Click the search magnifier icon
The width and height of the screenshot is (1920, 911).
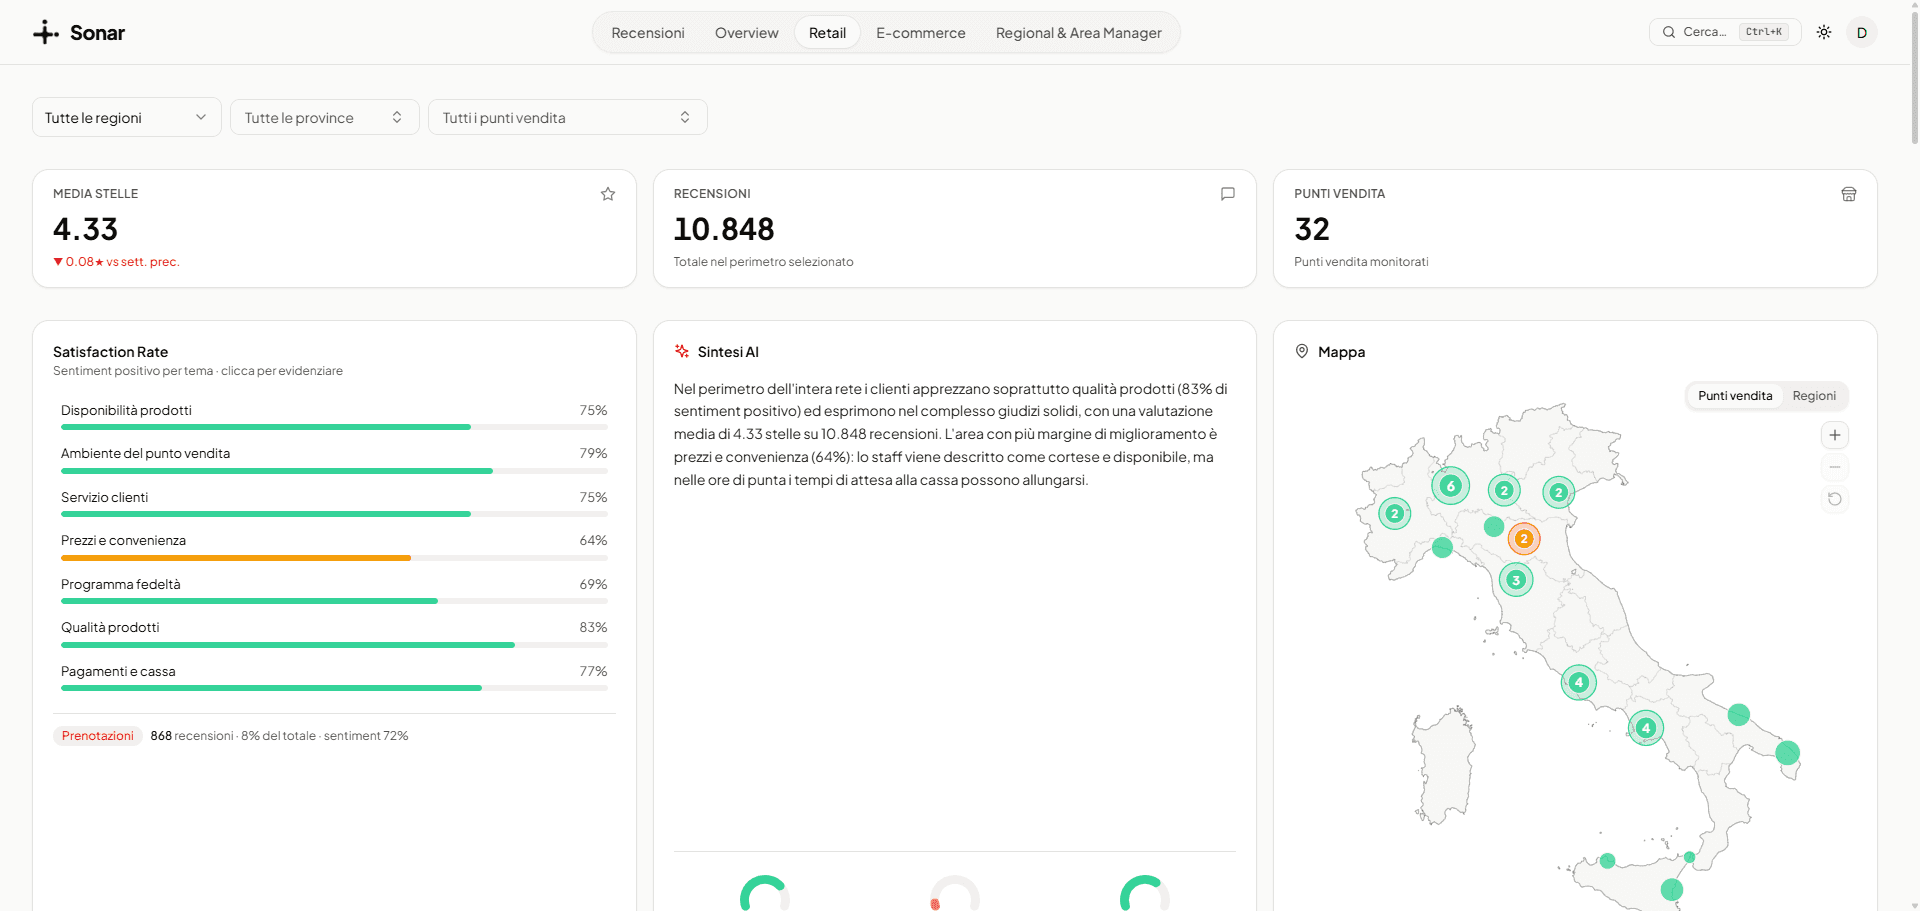click(1669, 32)
